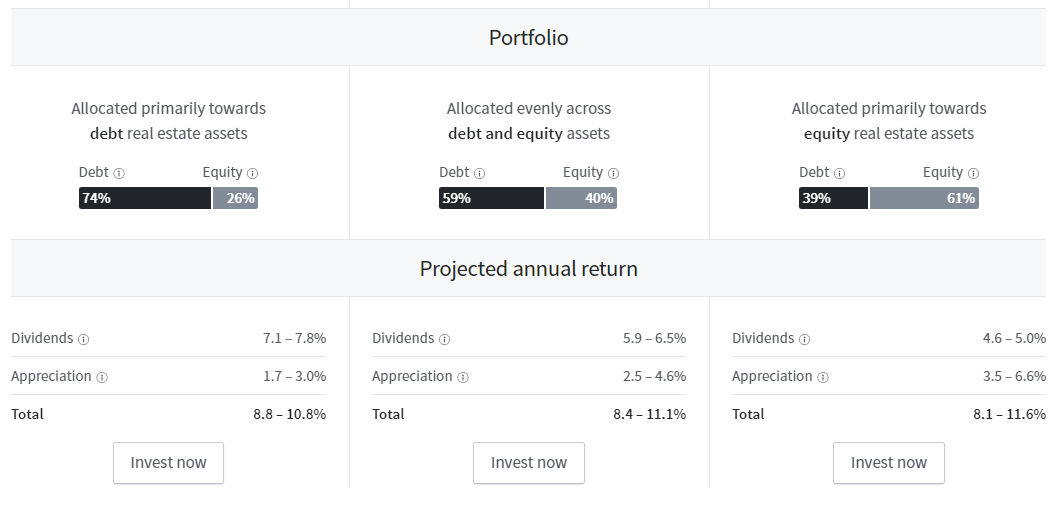Click the 61% equity bar segment
This screenshot has height=529, width=1058.
click(x=924, y=198)
